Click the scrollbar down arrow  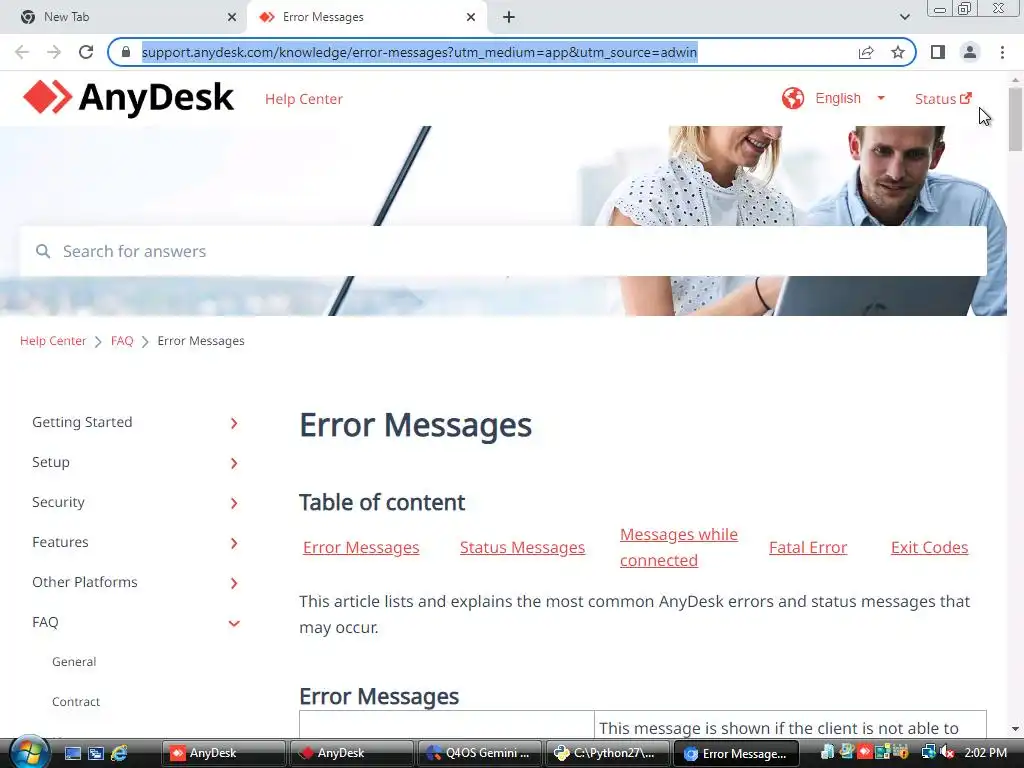[1015, 729]
